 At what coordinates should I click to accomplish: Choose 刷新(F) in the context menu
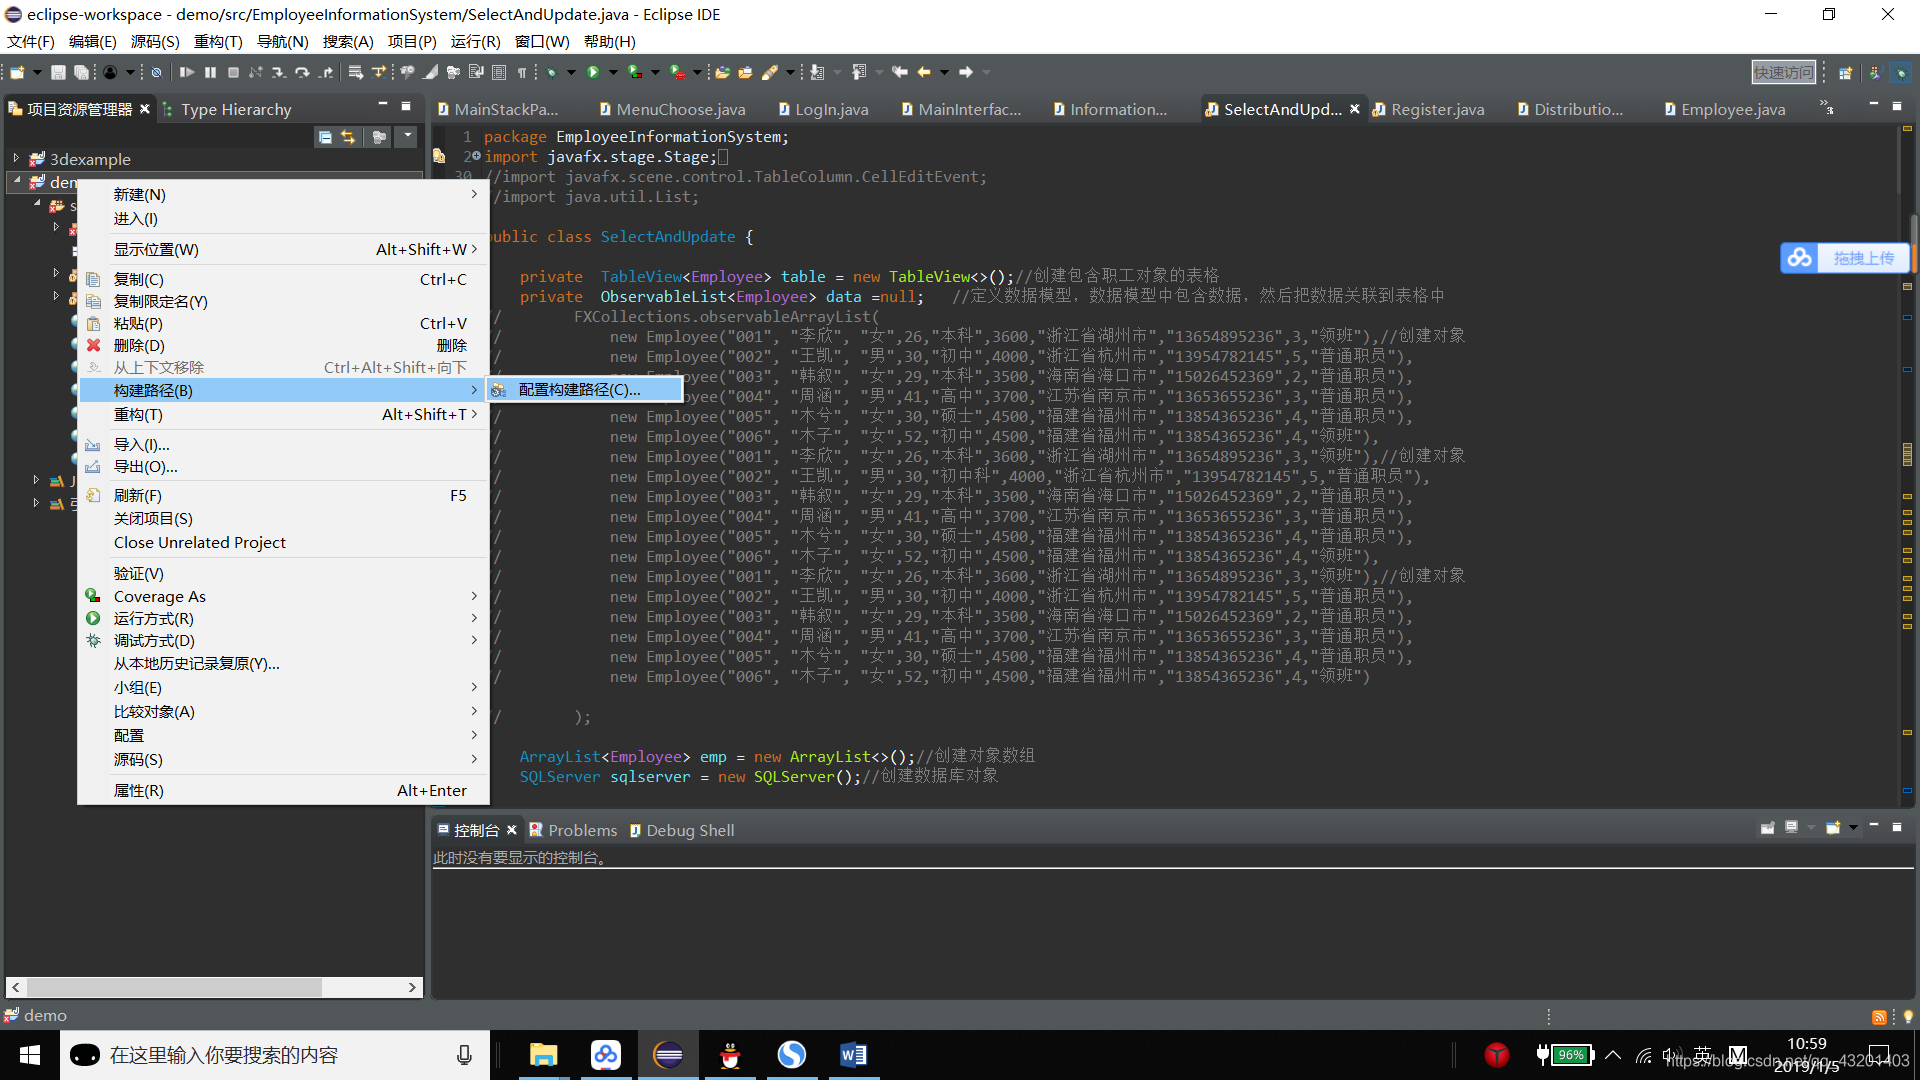[x=284, y=496]
